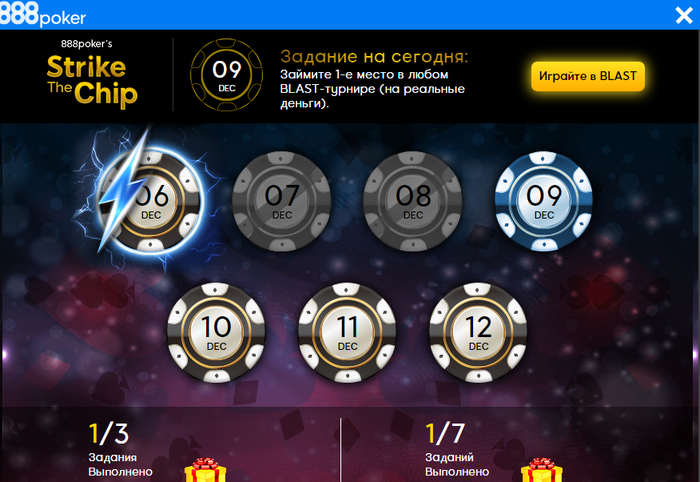Open the gift box under 1/7 progress
The height and width of the screenshot is (482, 700).
542,470
